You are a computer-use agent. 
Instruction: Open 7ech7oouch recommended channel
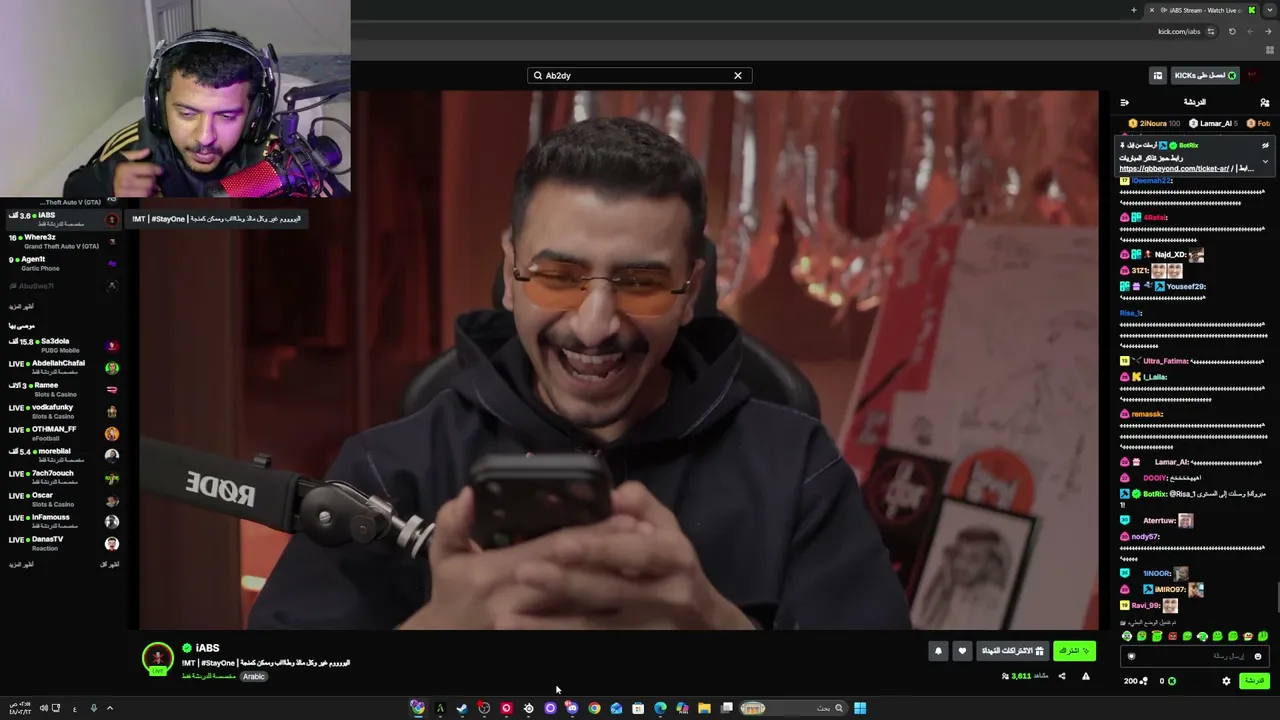(62, 477)
